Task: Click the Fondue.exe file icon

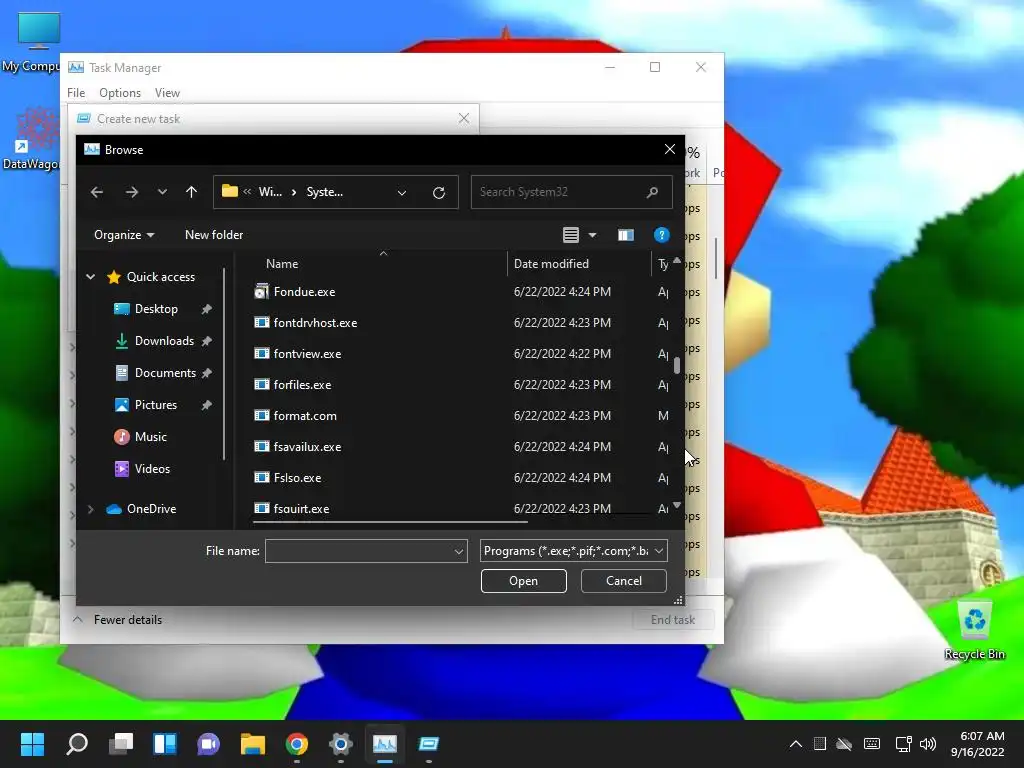Action: tap(261, 291)
